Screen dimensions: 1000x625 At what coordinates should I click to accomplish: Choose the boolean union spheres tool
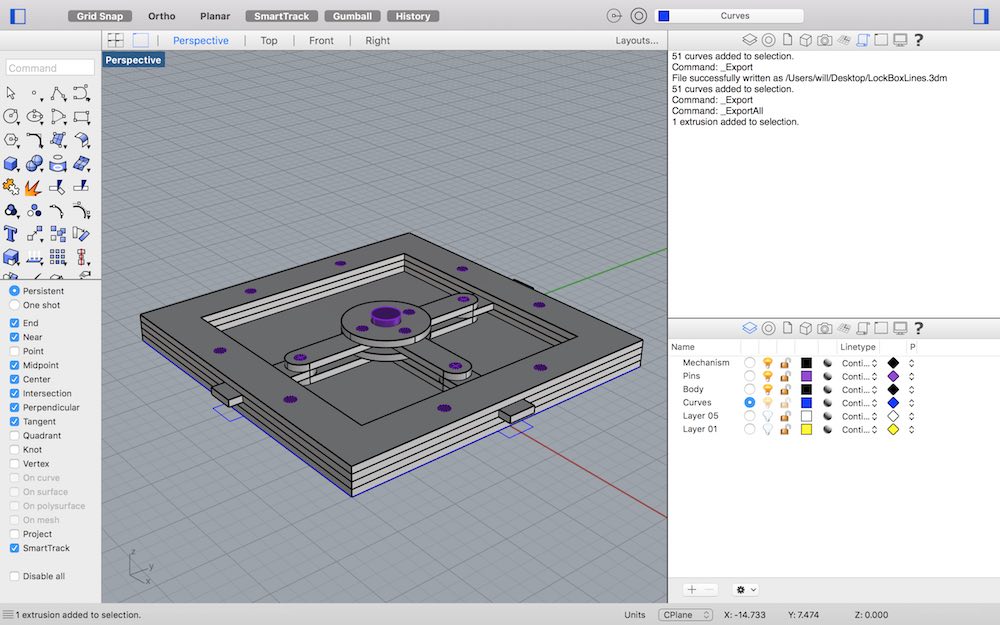coord(34,163)
